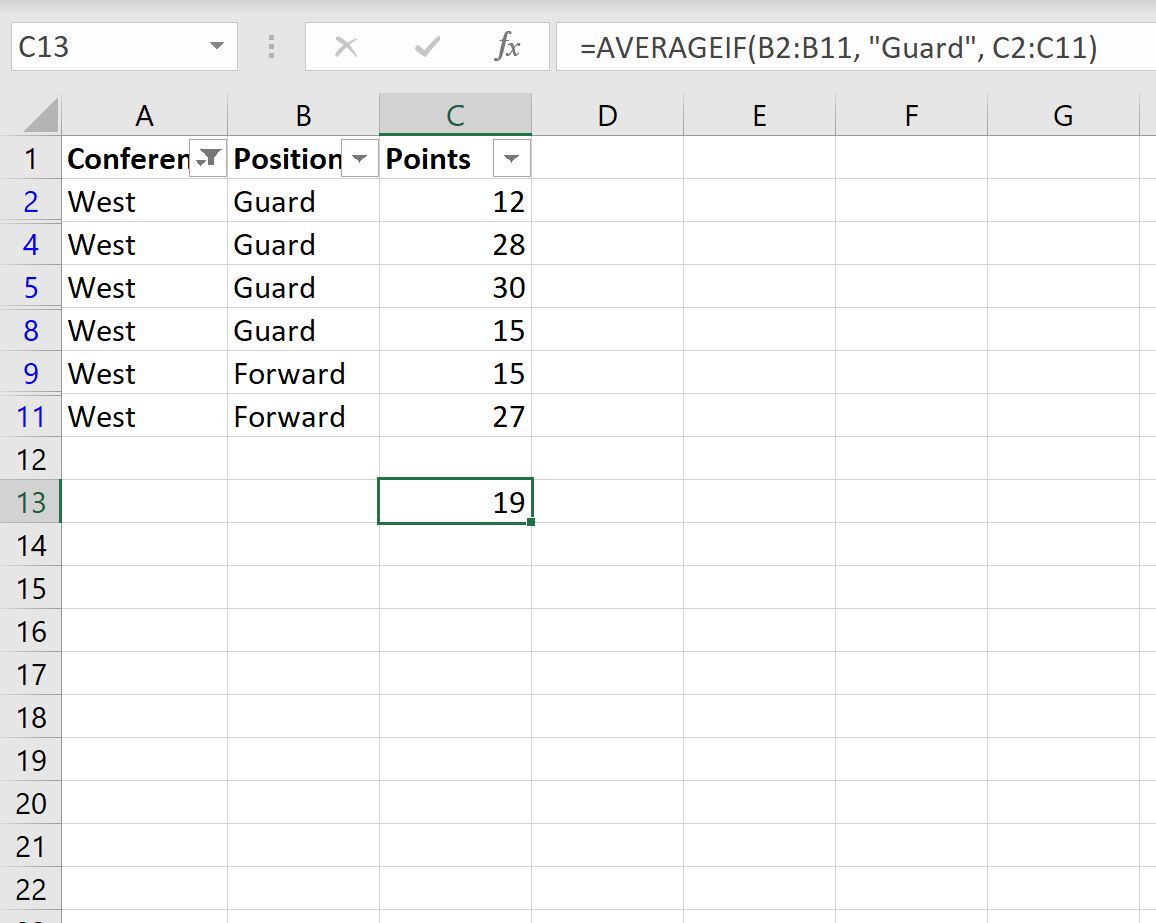Click the fill handle of cell C13

click(x=531, y=522)
